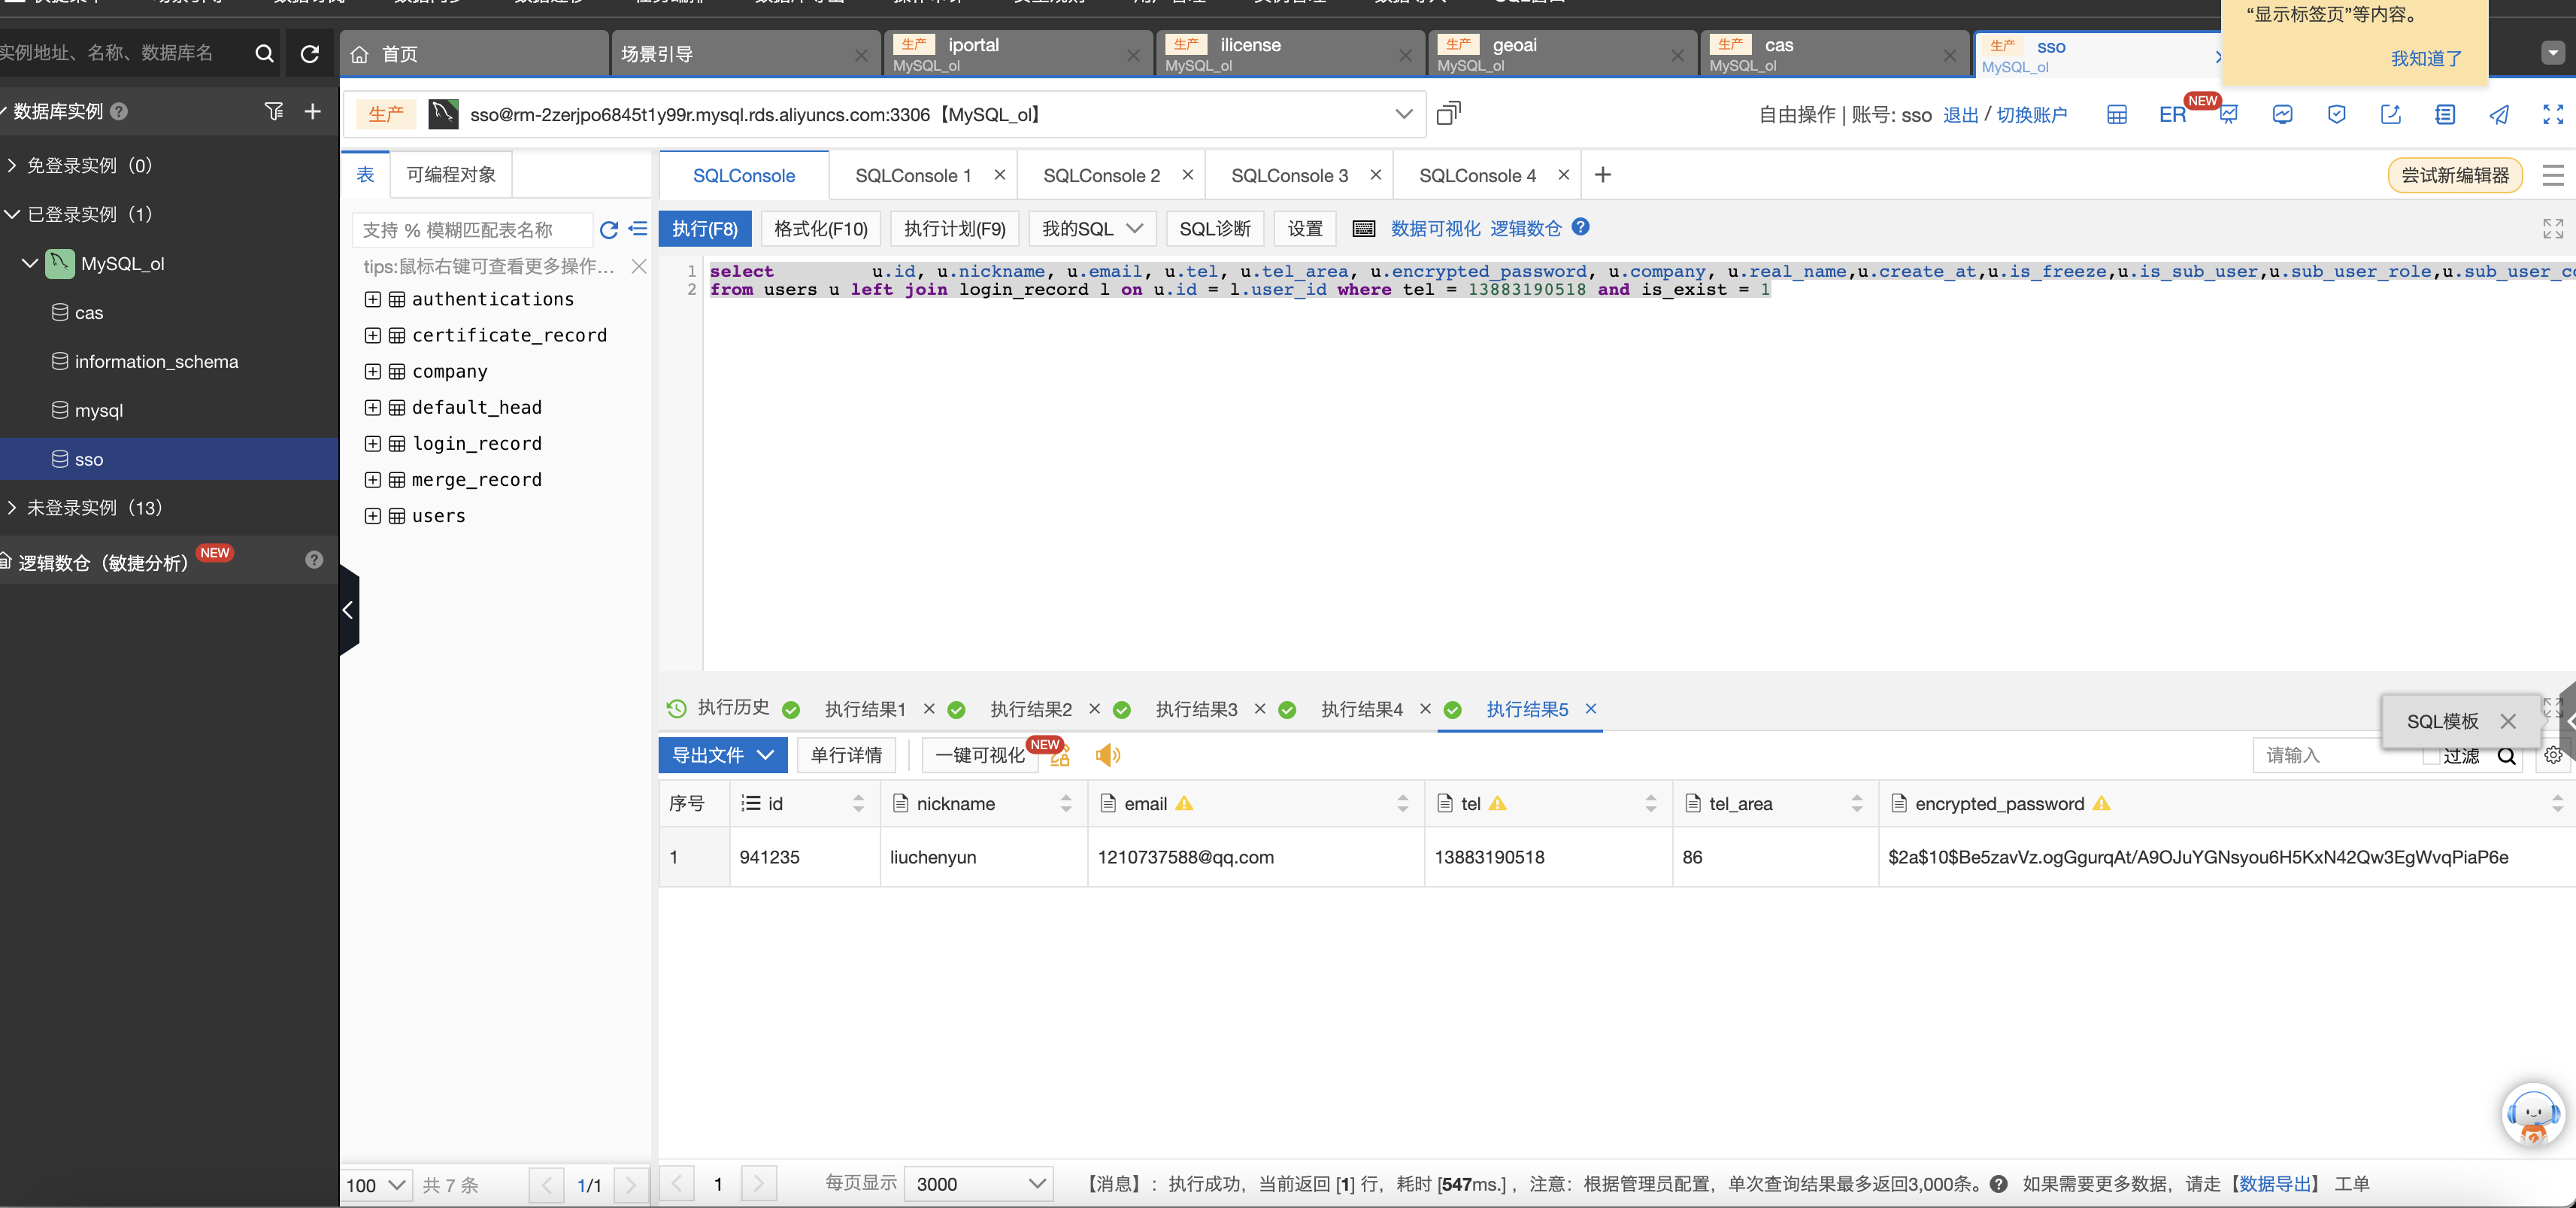Add a new database instance with plus icon
This screenshot has height=1208, width=2576.
click(313, 111)
